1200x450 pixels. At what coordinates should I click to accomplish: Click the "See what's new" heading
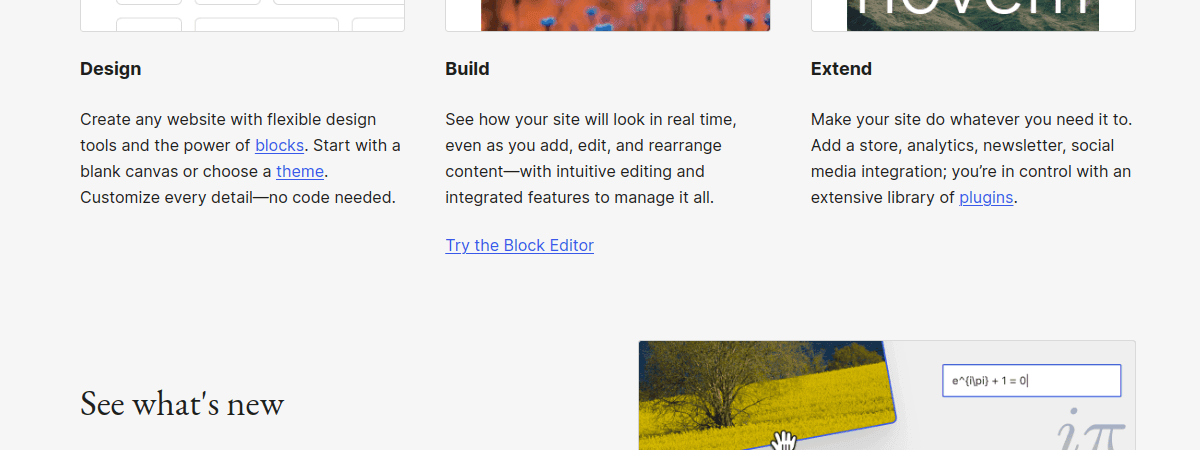182,403
